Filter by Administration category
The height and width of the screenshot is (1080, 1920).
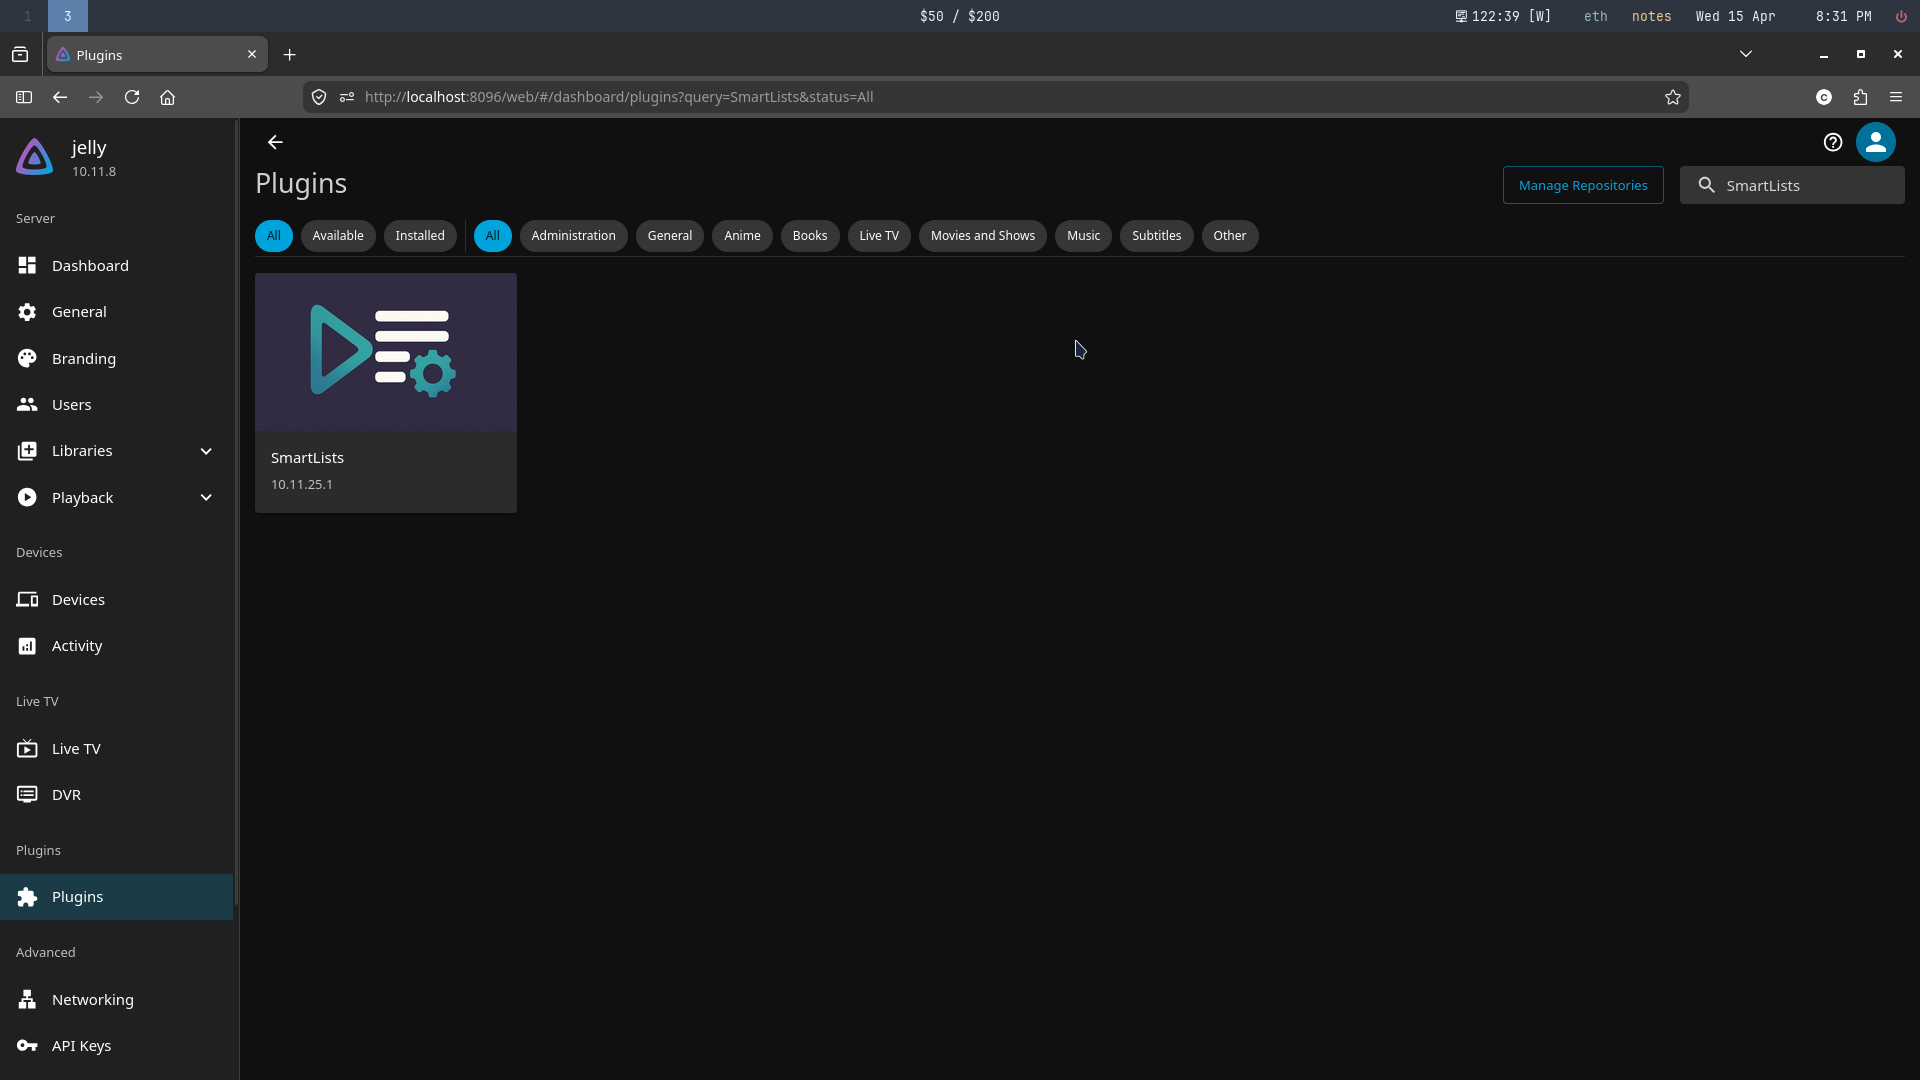[x=574, y=236]
